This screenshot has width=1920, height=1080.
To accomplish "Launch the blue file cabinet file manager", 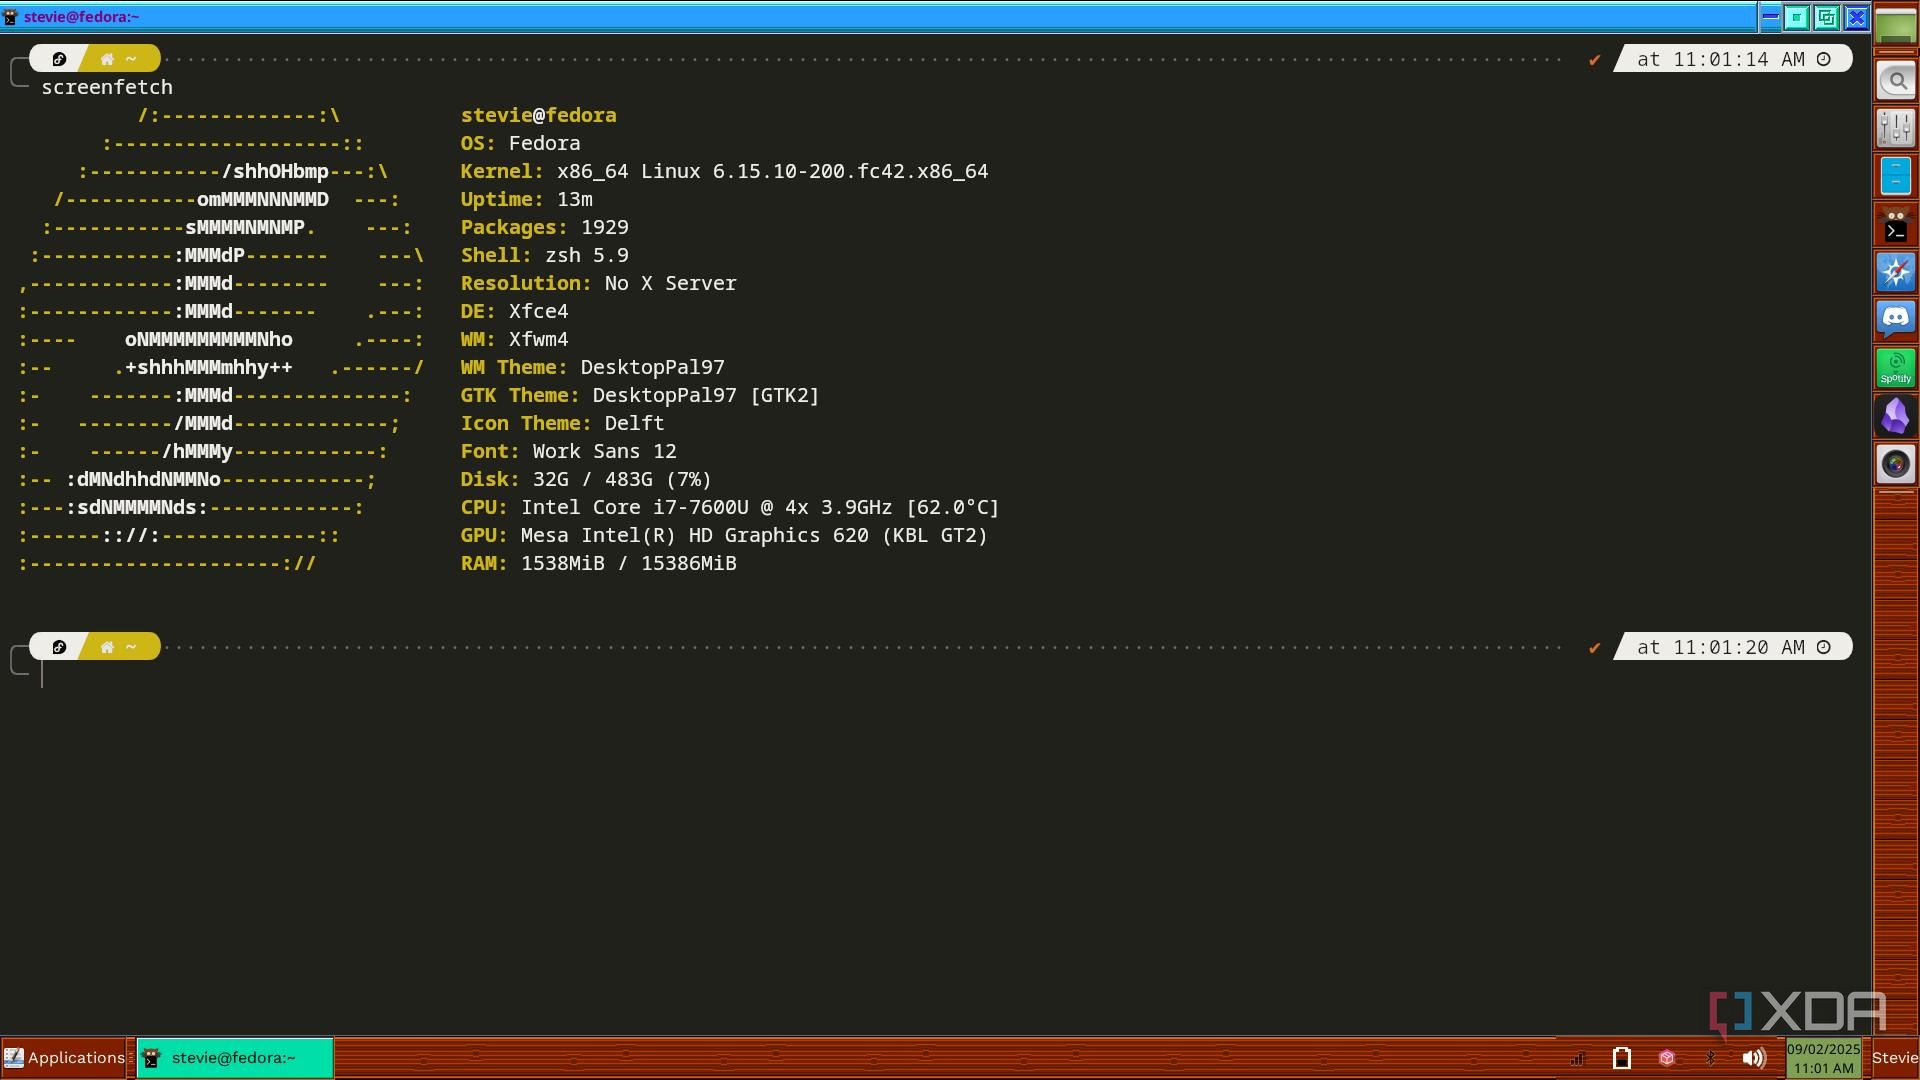I will (x=1896, y=176).
